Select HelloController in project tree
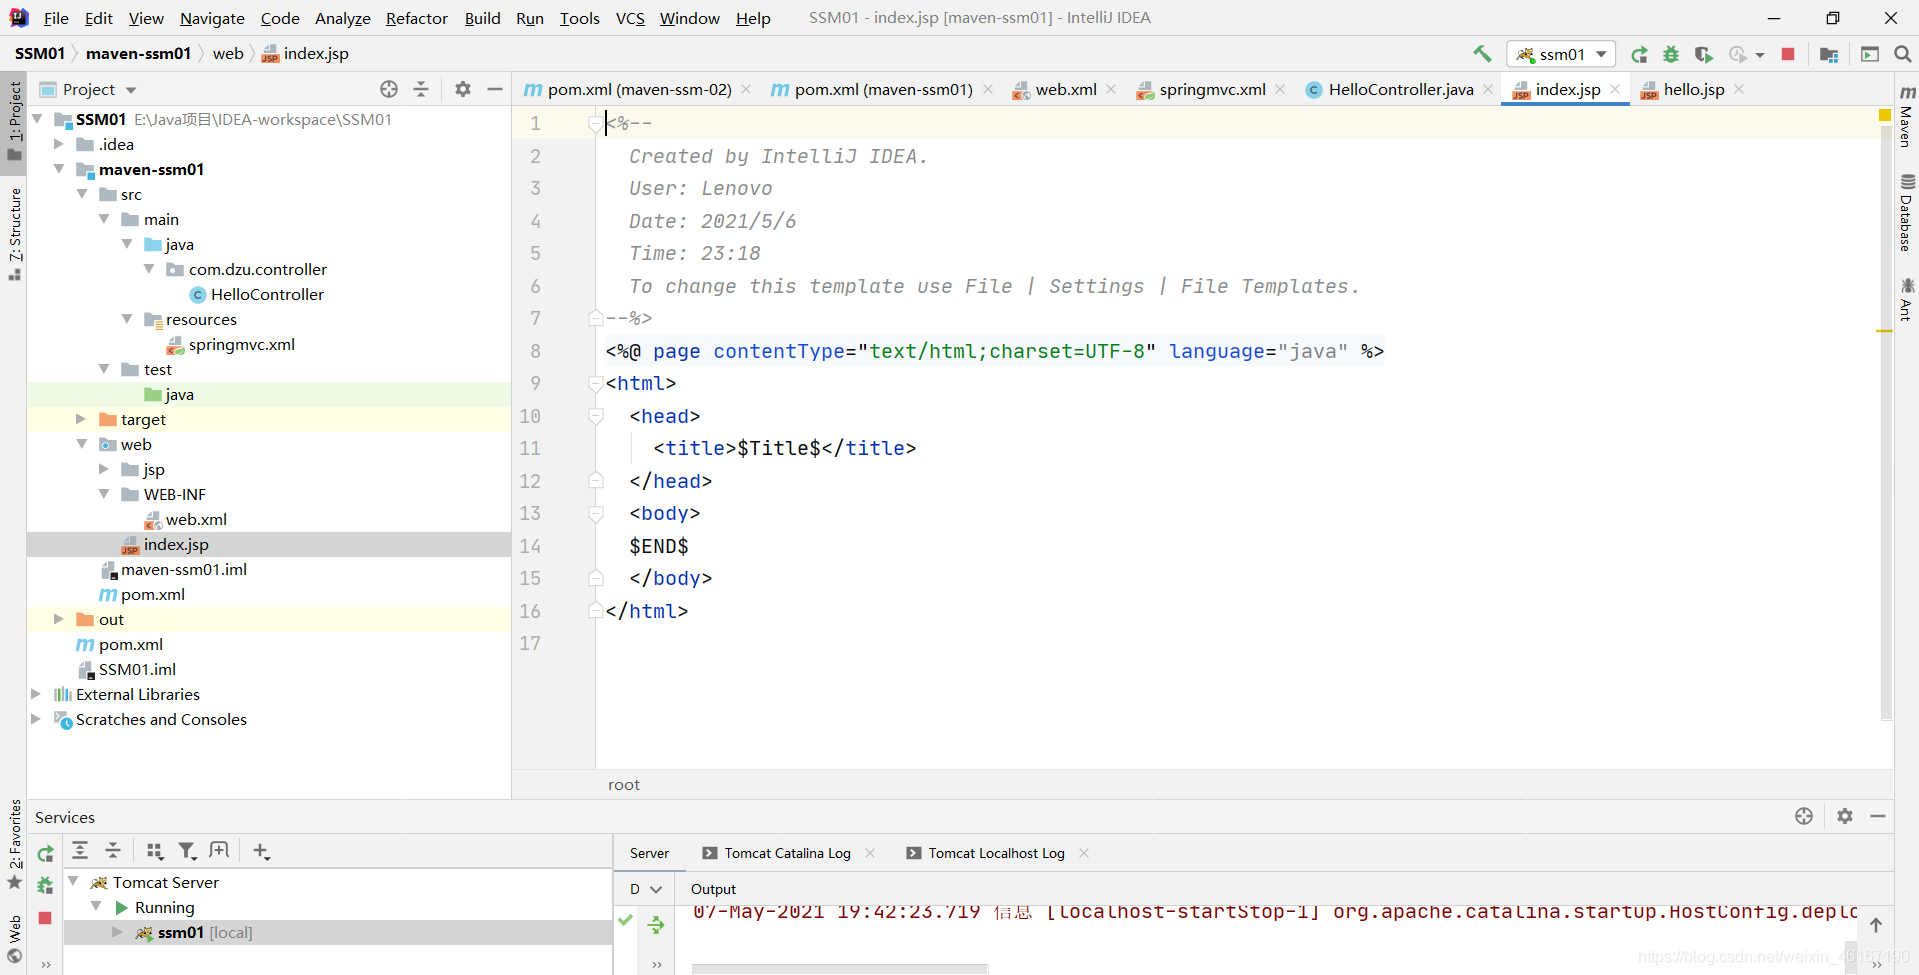Screen dimensions: 1919x975 [267, 294]
